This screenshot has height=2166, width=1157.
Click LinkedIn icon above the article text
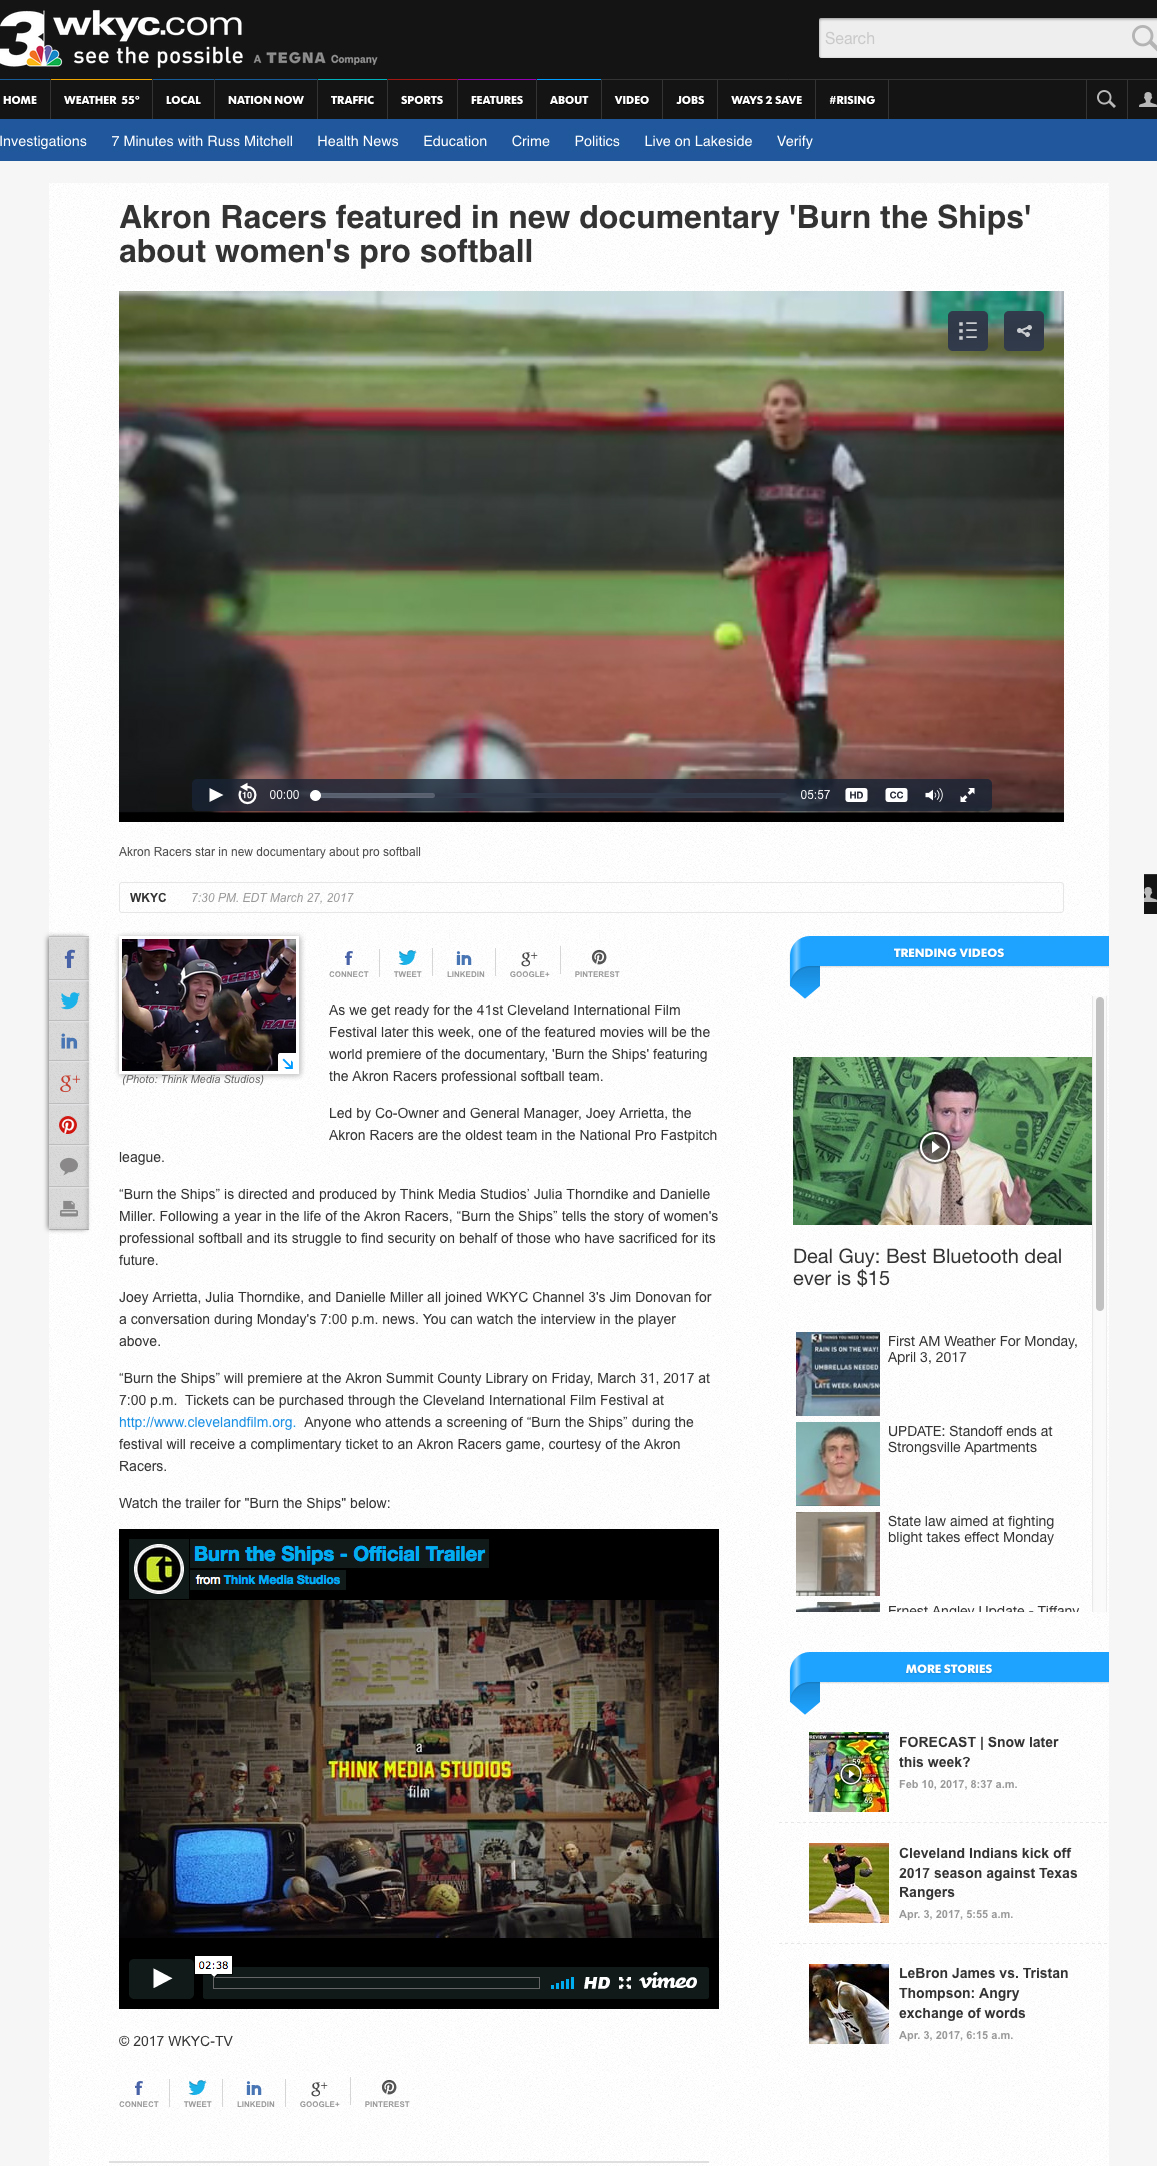tap(465, 963)
